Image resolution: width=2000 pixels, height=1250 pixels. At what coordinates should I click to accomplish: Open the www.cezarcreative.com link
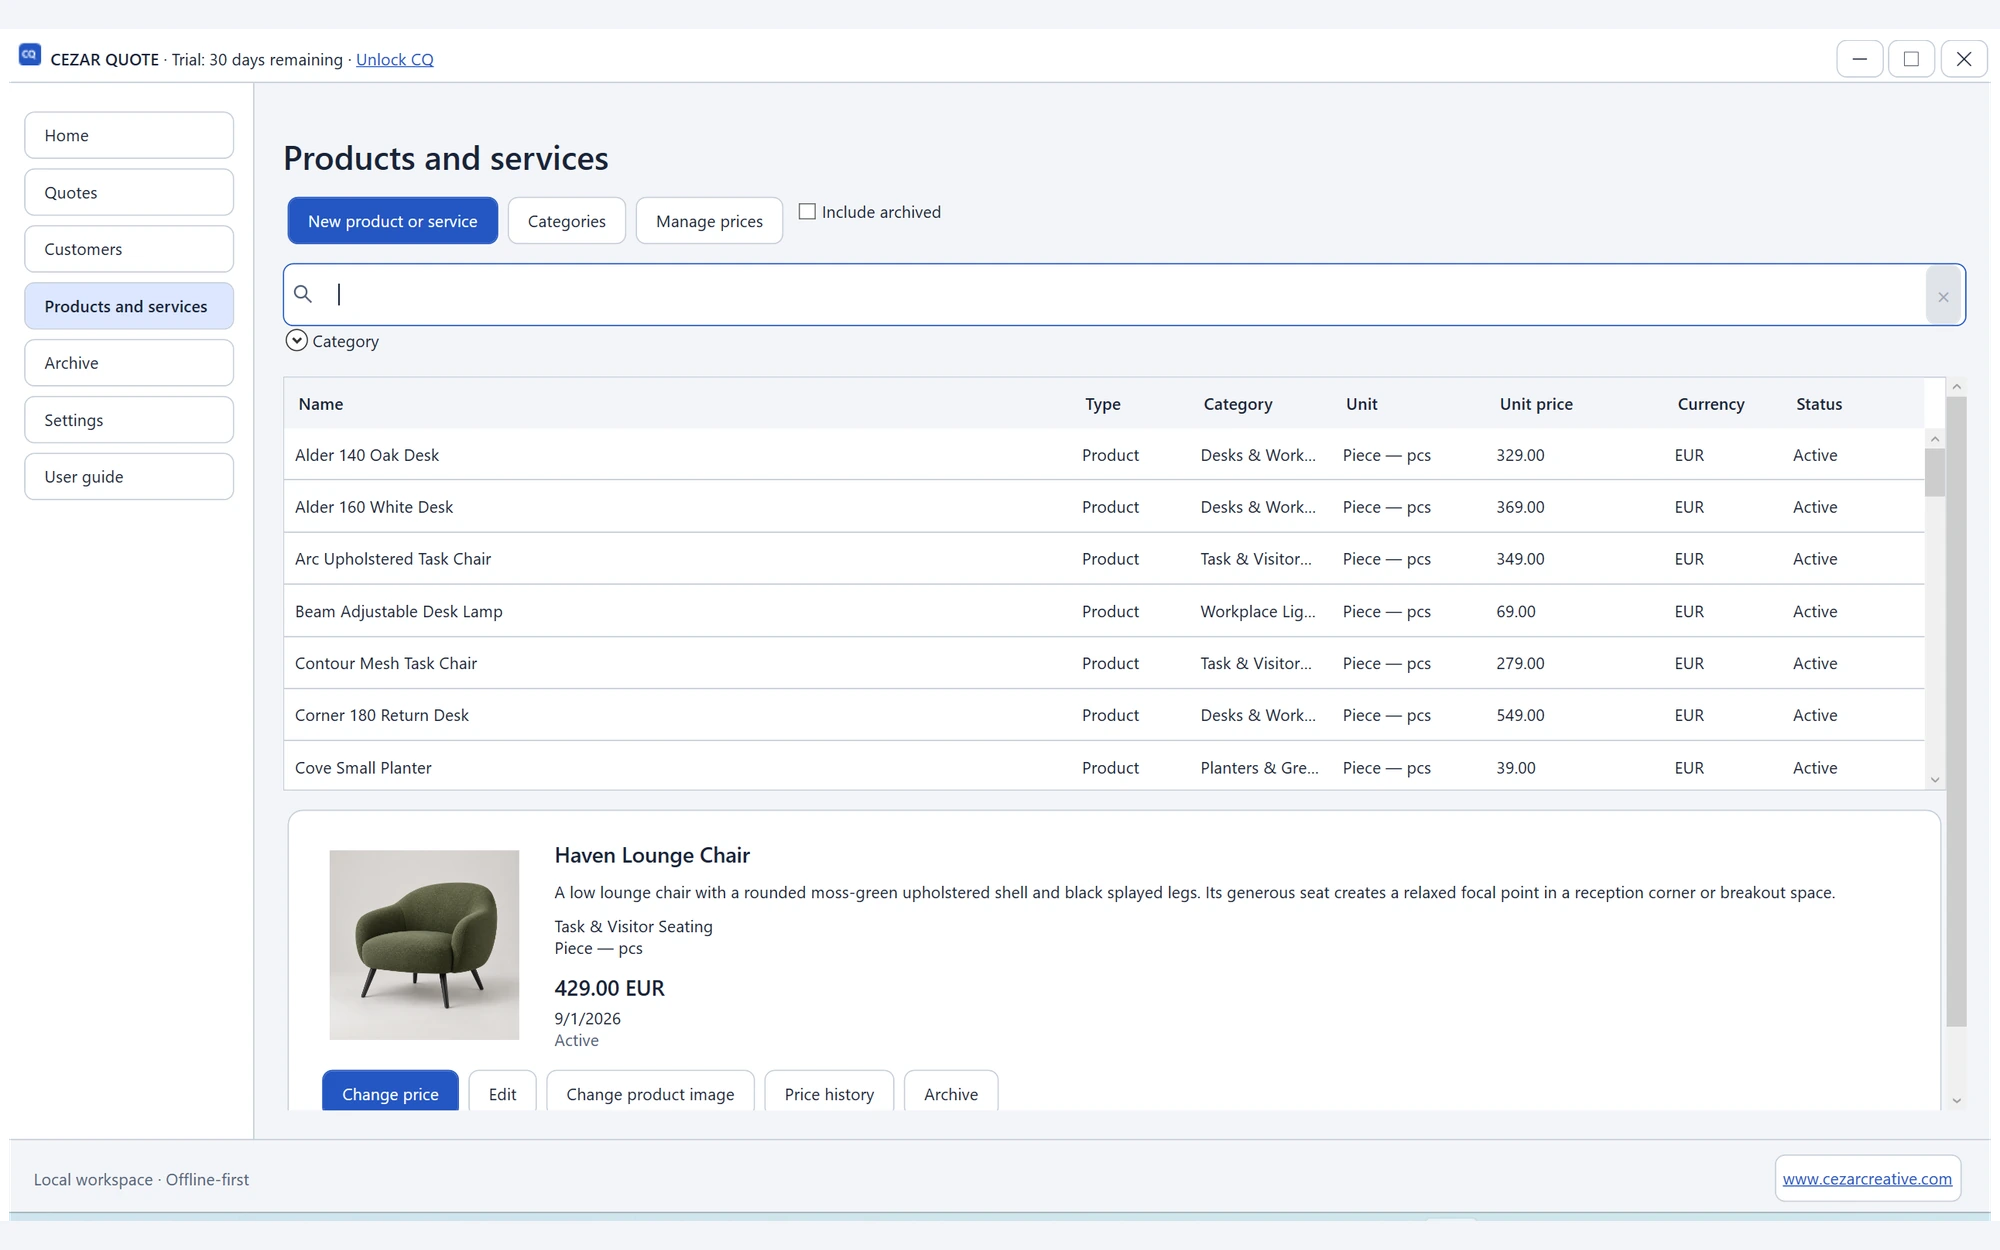pyautogui.click(x=1867, y=1179)
